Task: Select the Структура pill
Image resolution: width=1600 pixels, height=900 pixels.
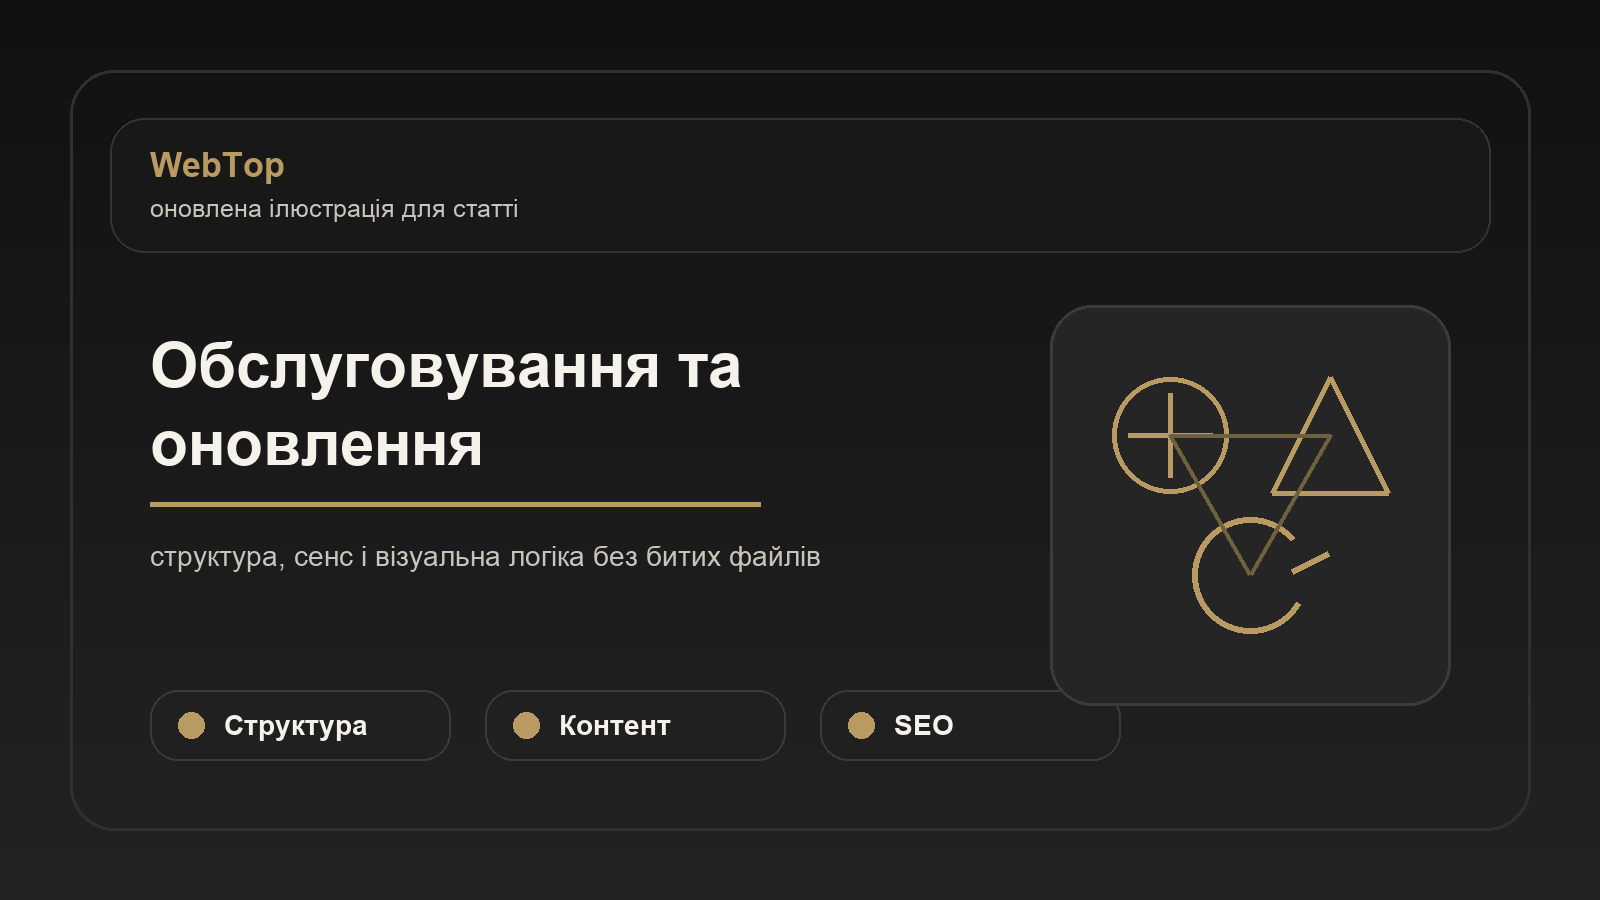Action: pos(300,725)
